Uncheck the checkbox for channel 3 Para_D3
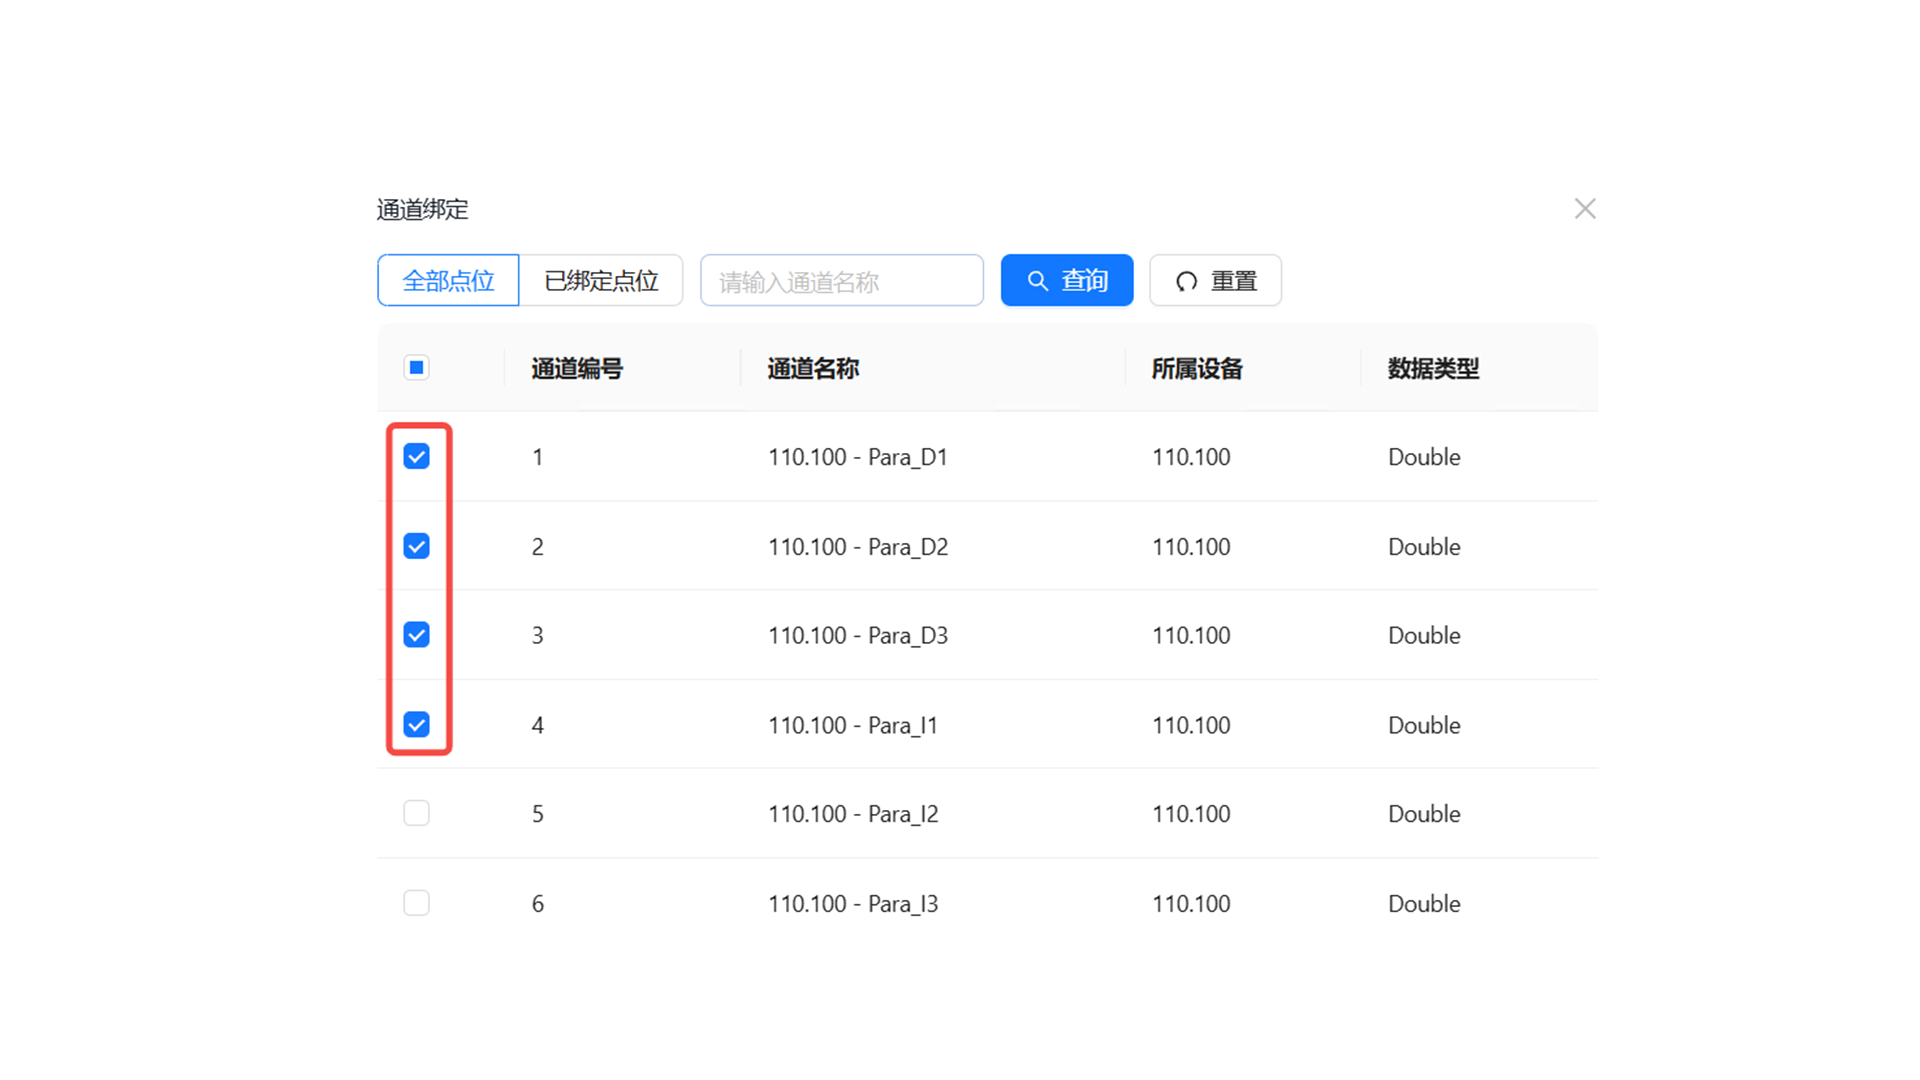 coord(416,635)
